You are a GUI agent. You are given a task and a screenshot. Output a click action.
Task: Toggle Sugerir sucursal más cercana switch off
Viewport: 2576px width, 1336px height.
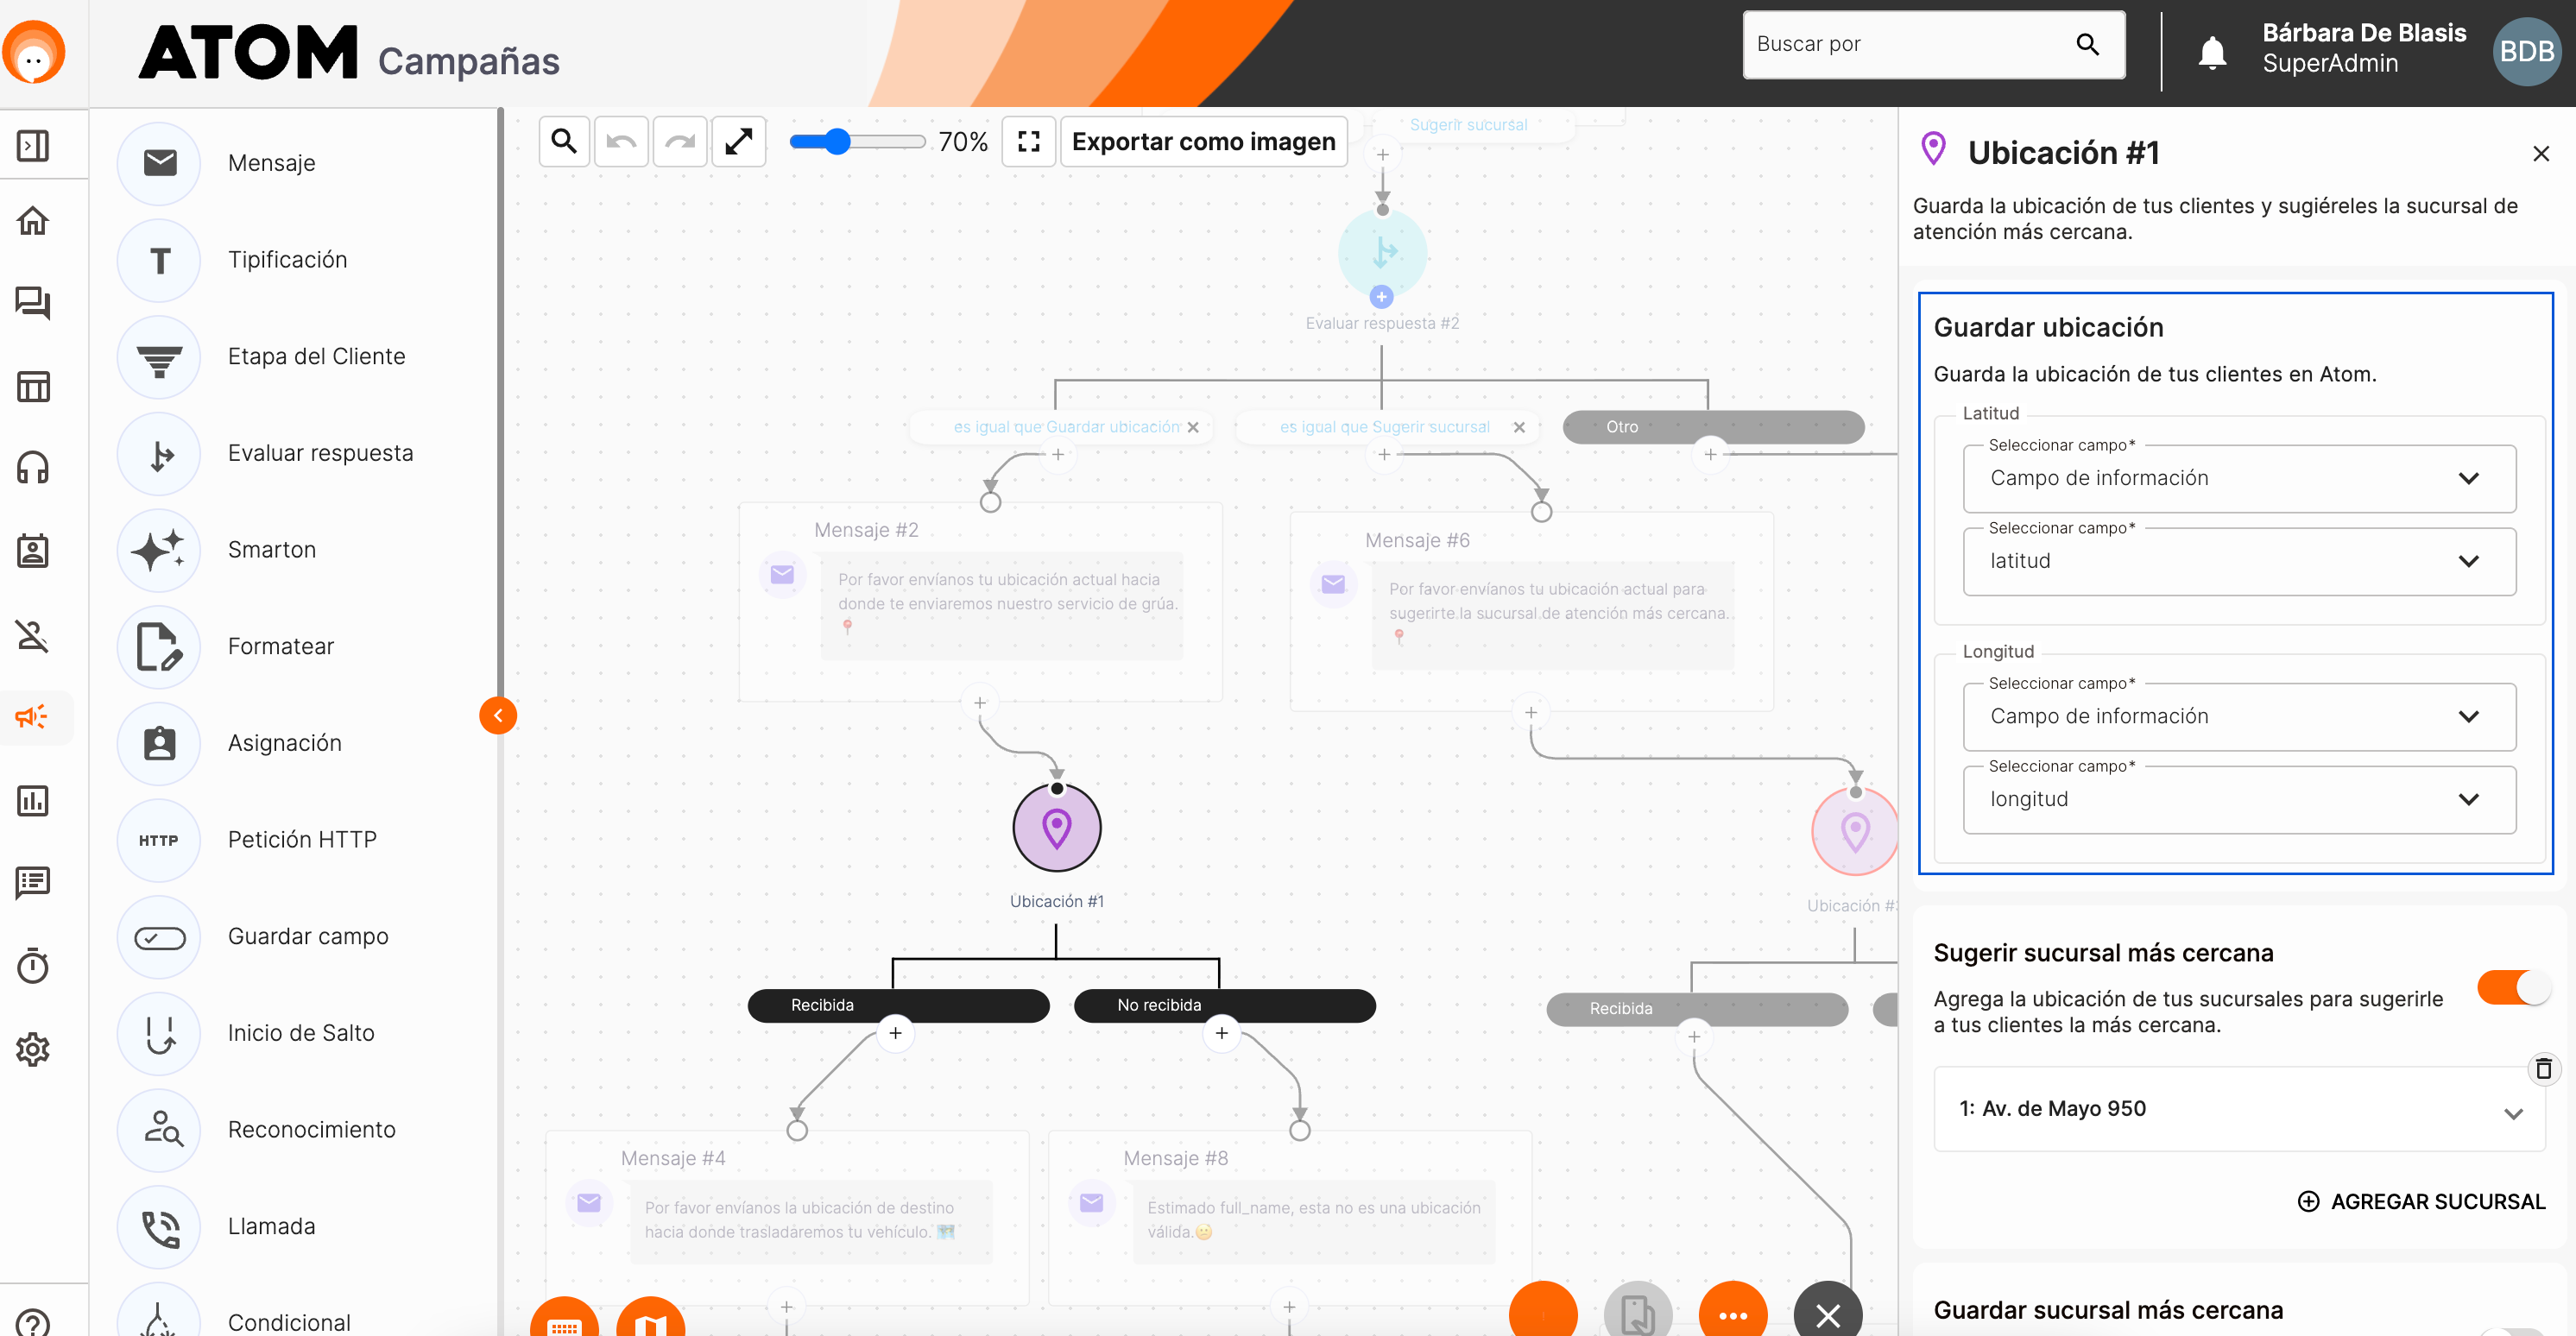(2513, 988)
